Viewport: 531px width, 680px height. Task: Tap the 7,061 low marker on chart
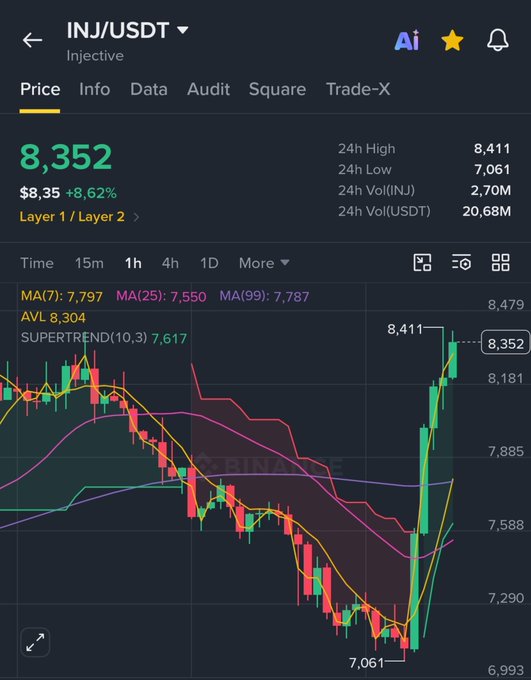367,663
